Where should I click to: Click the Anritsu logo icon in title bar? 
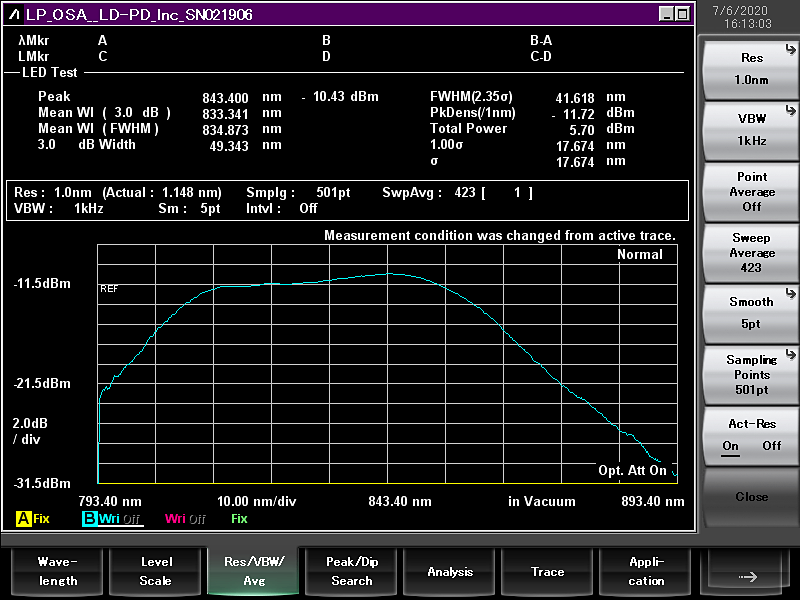point(14,14)
